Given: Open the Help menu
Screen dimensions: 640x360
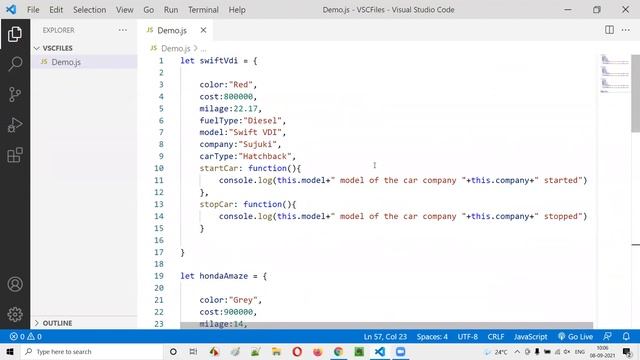Looking at the screenshot, I should (x=237, y=9).
